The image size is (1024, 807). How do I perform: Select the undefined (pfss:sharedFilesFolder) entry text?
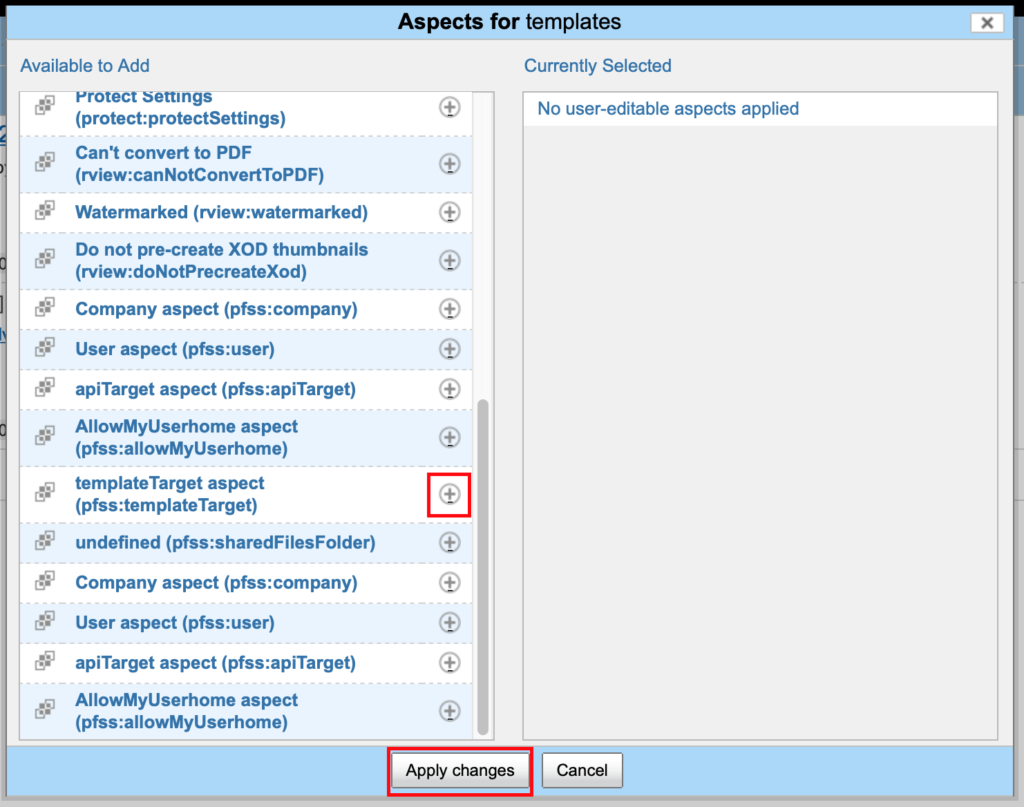(225, 543)
